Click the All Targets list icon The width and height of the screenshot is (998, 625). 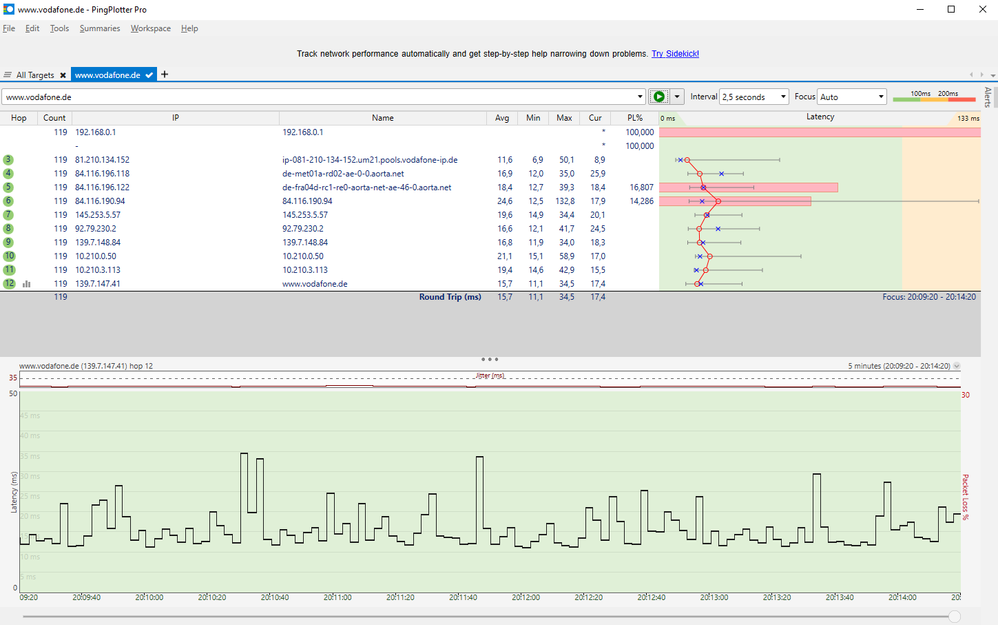pos(8,74)
